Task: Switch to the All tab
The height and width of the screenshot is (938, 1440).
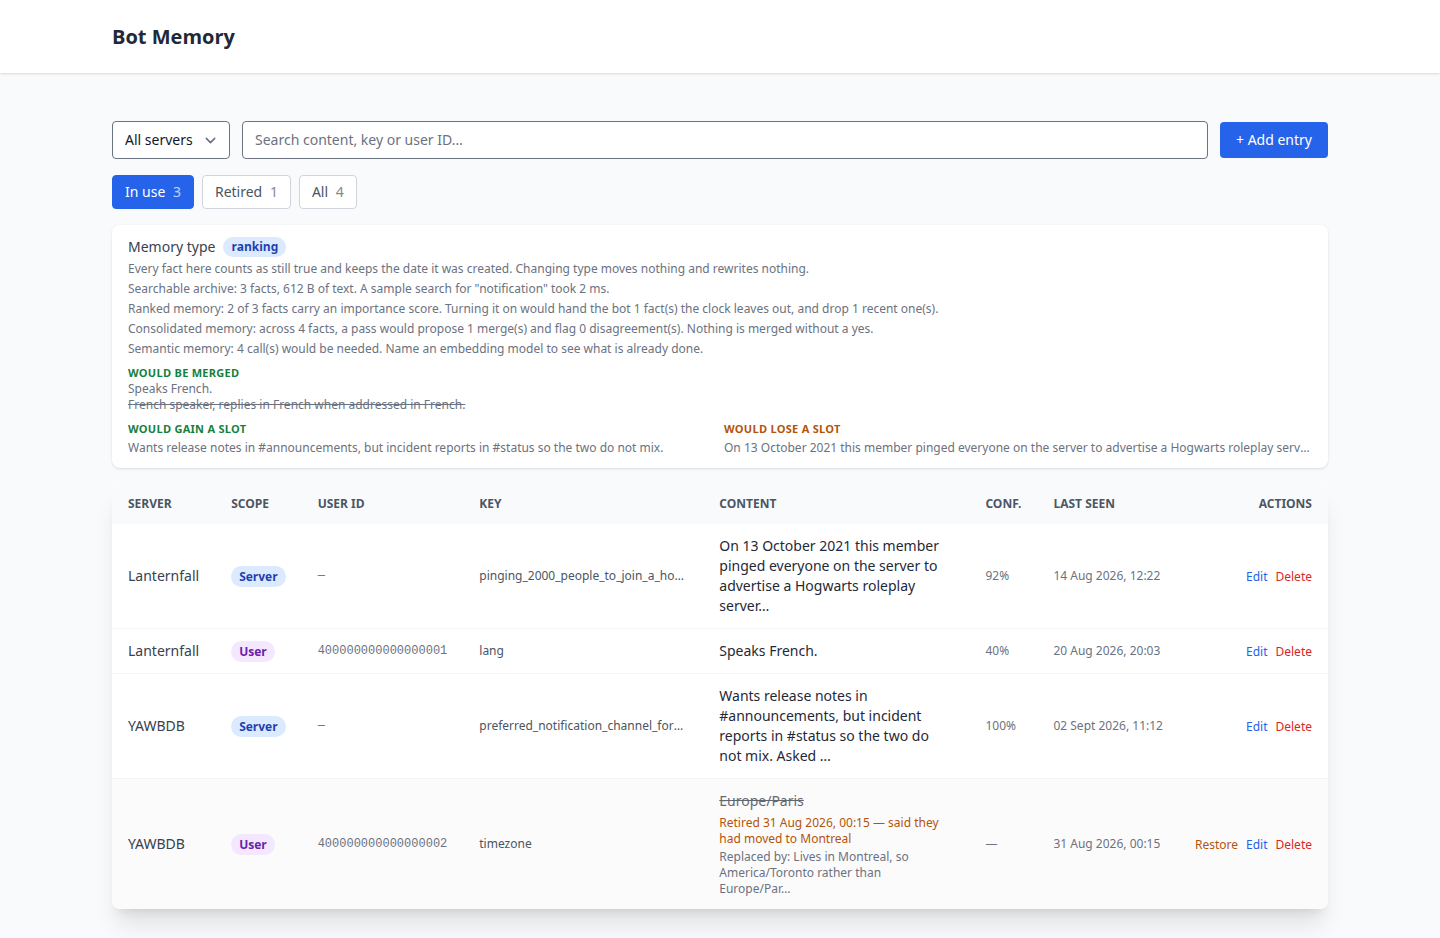Action: tap(328, 192)
